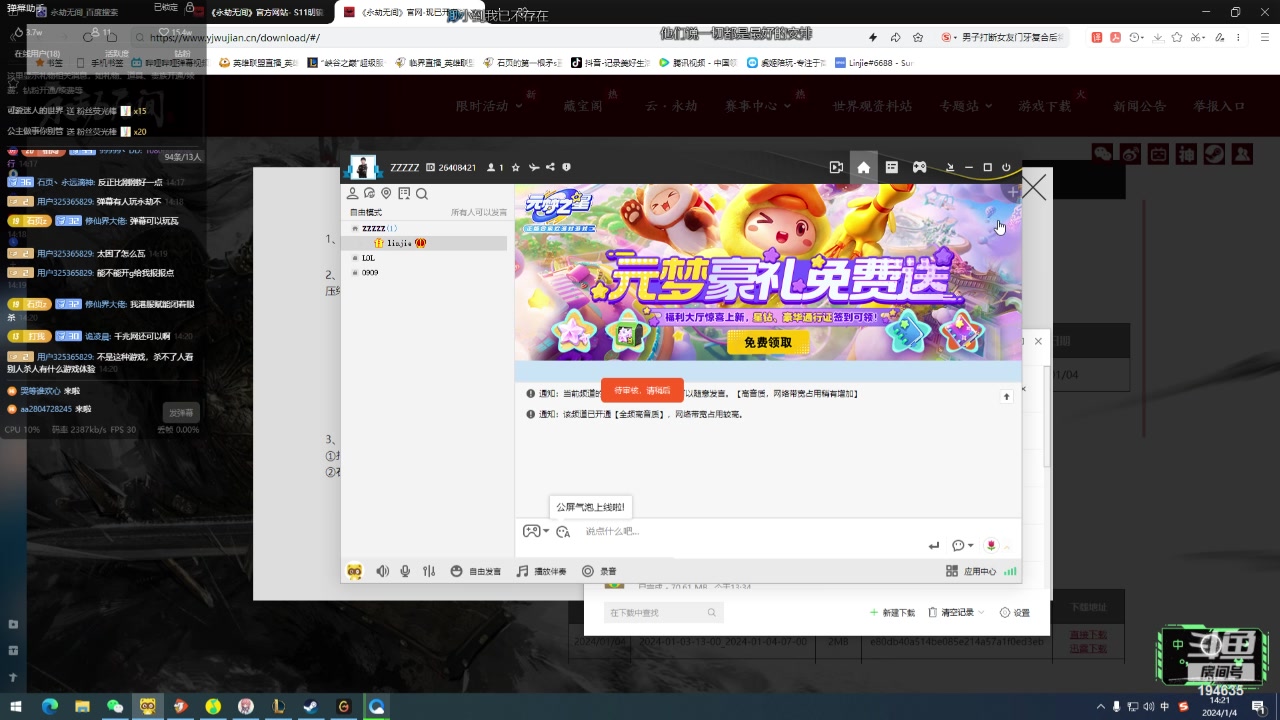Open 赛事中心 website menu

[x=758, y=106]
